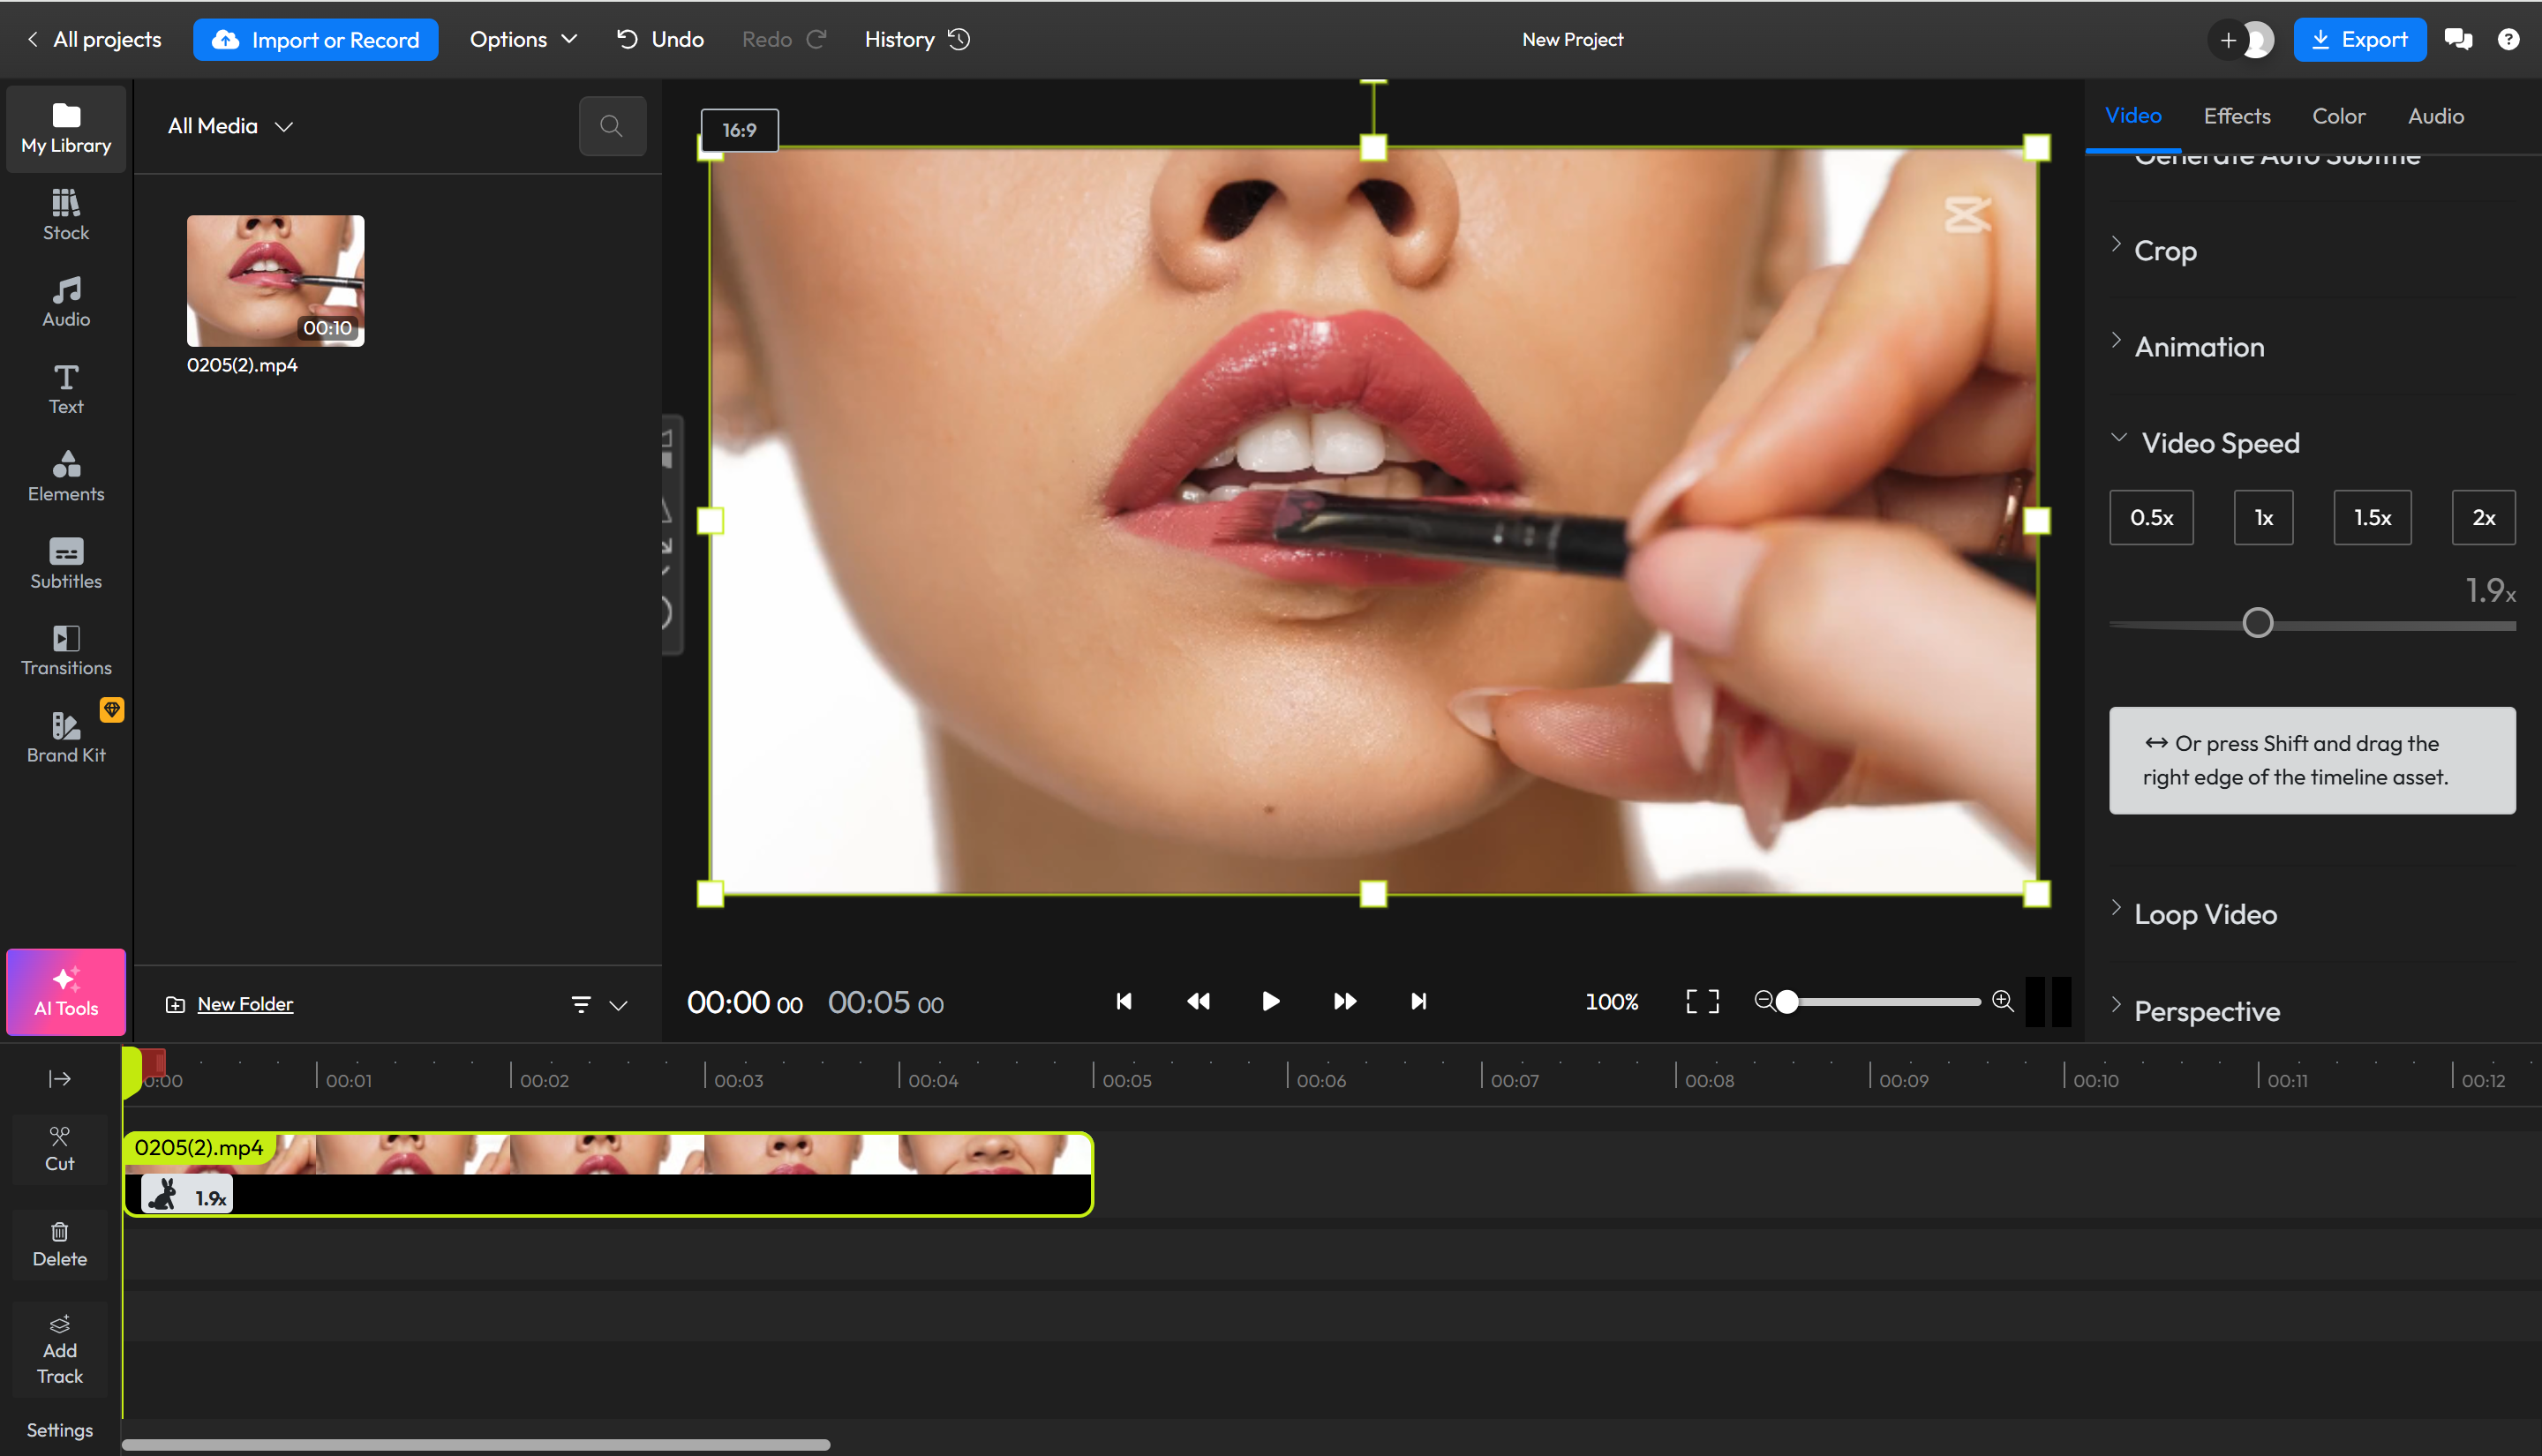This screenshot has width=2542, height=1456.
Task: Toggle fullscreen preview
Action: pyautogui.click(x=1702, y=1001)
